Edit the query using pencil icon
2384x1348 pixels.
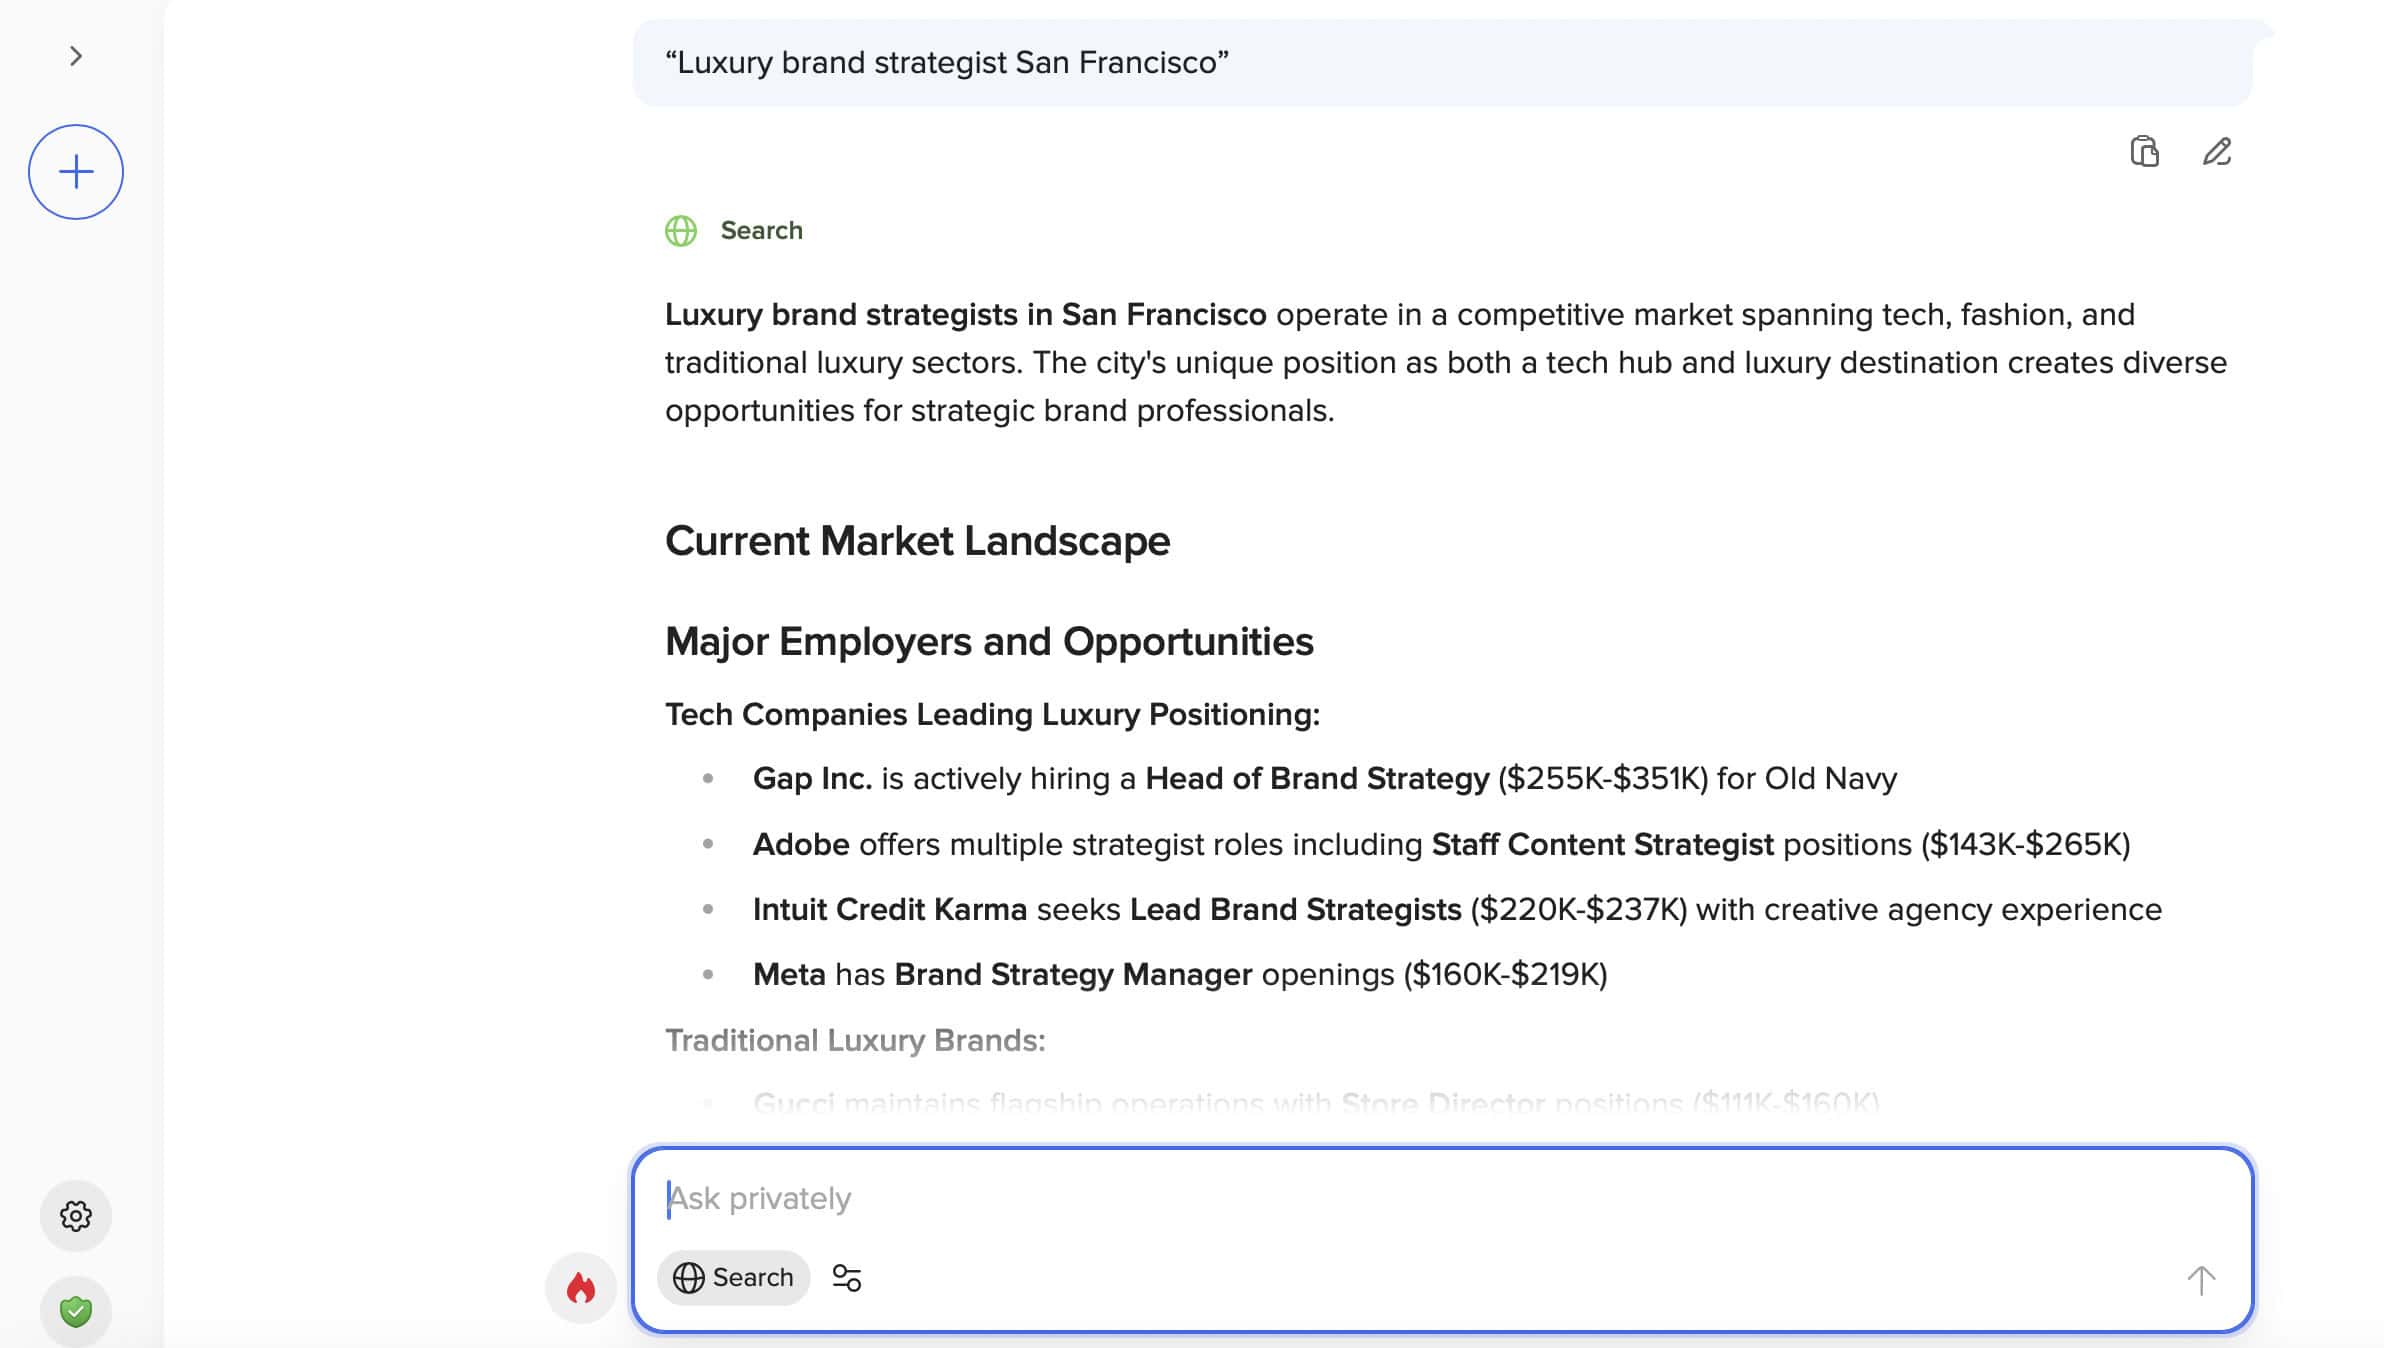[2217, 152]
